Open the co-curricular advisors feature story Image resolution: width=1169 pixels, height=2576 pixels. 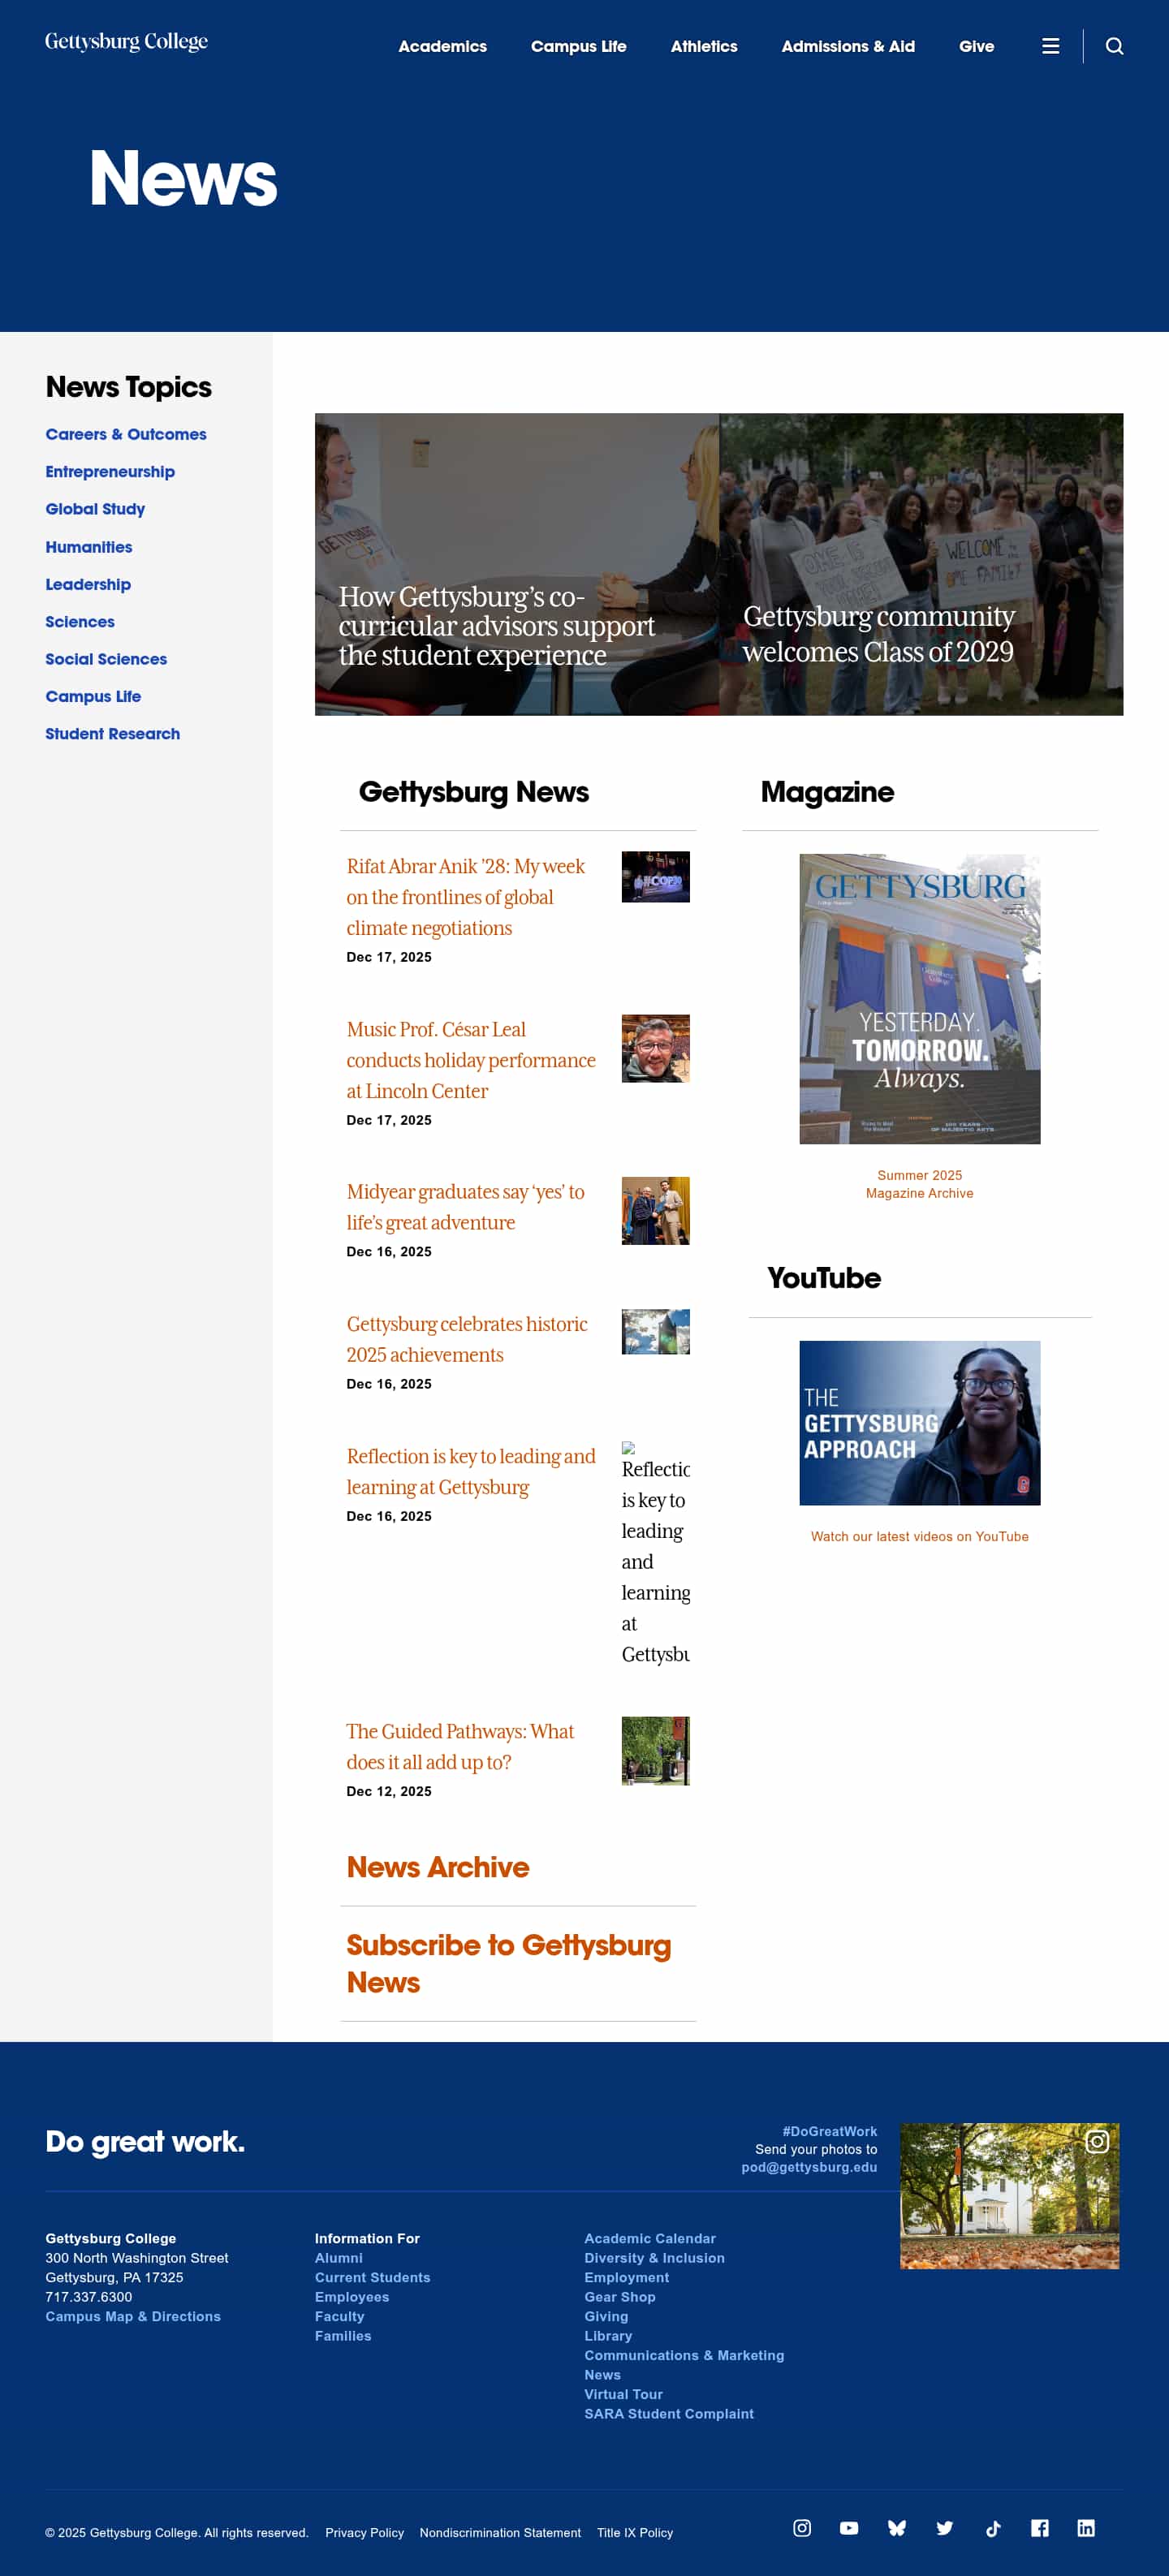[x=517, y=564]
